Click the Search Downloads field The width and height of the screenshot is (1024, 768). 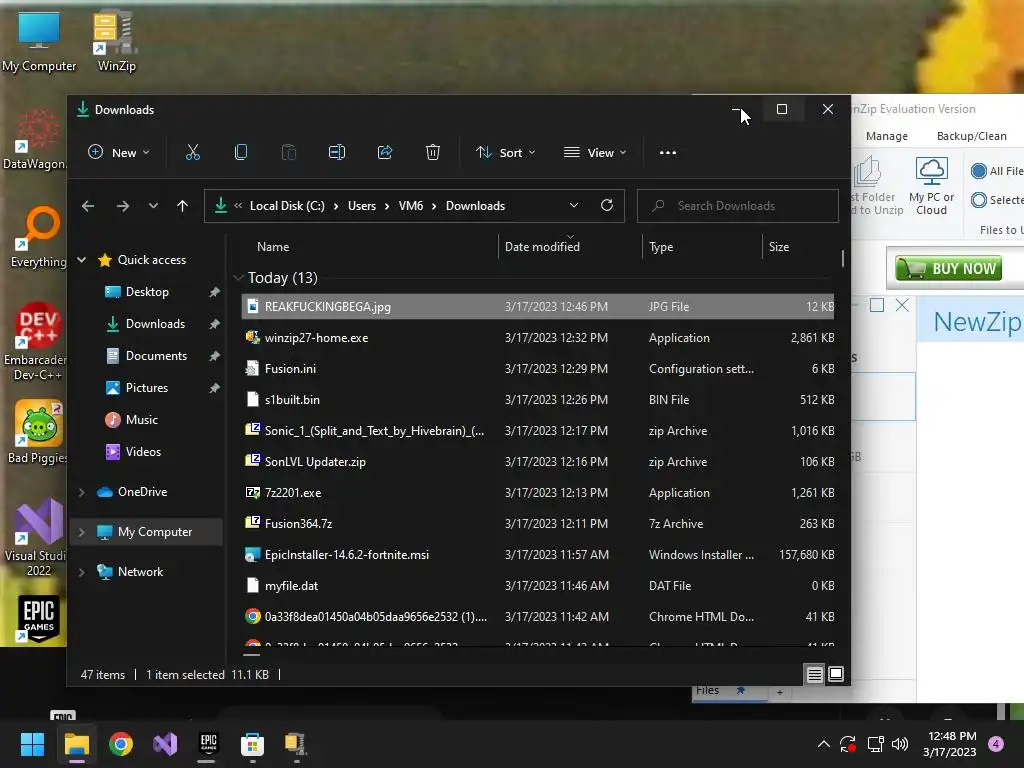click(x=738, y=206)
